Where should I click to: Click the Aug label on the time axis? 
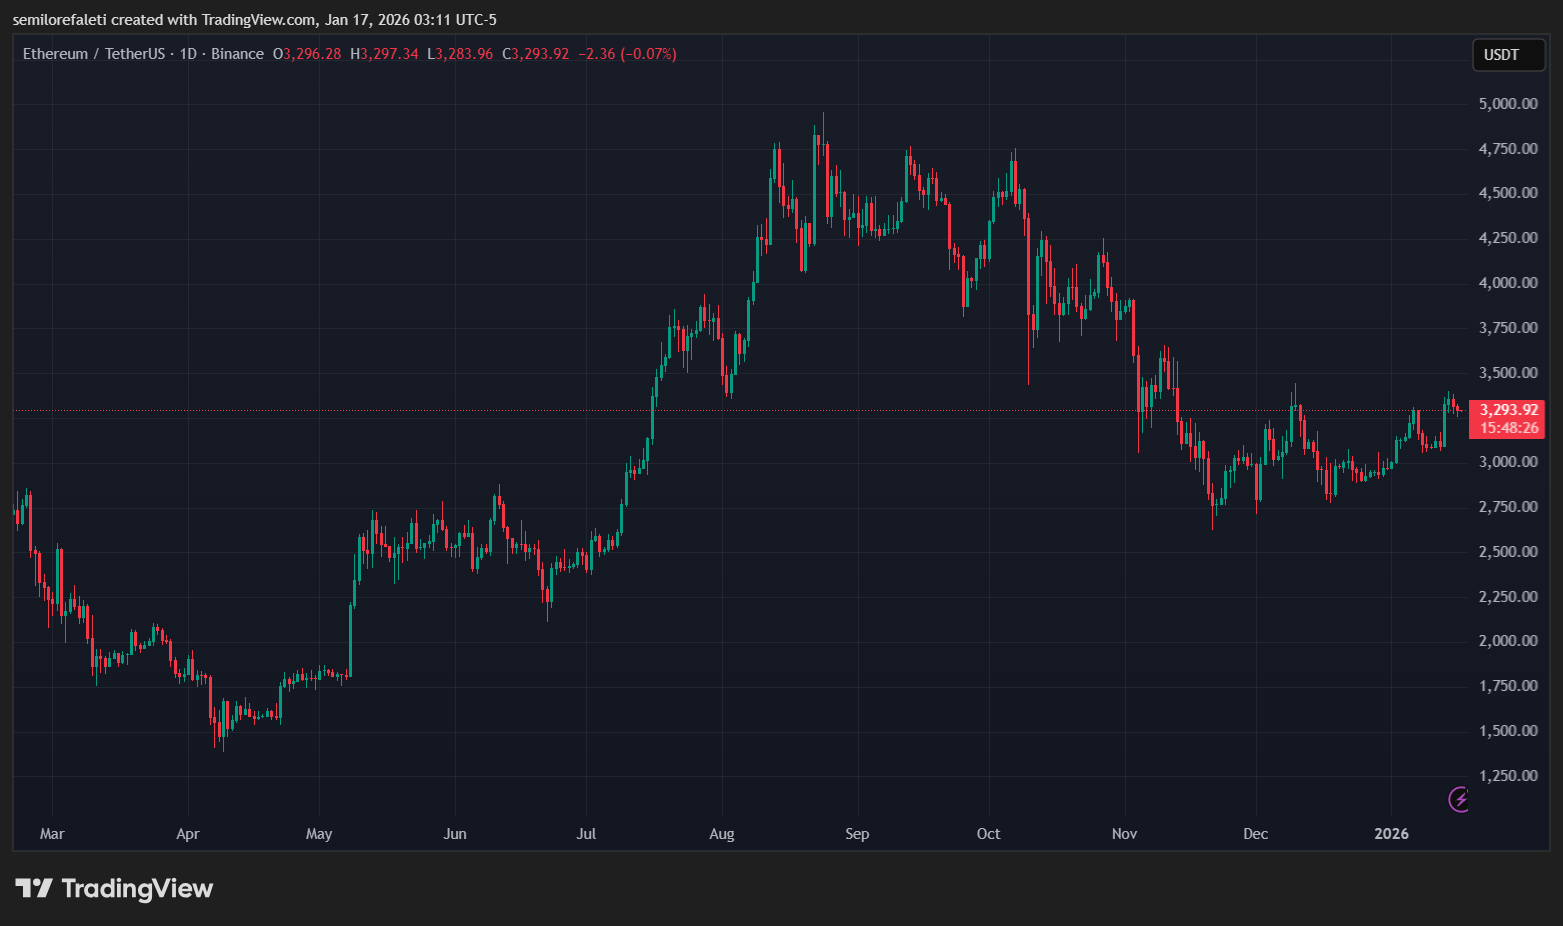722,833
